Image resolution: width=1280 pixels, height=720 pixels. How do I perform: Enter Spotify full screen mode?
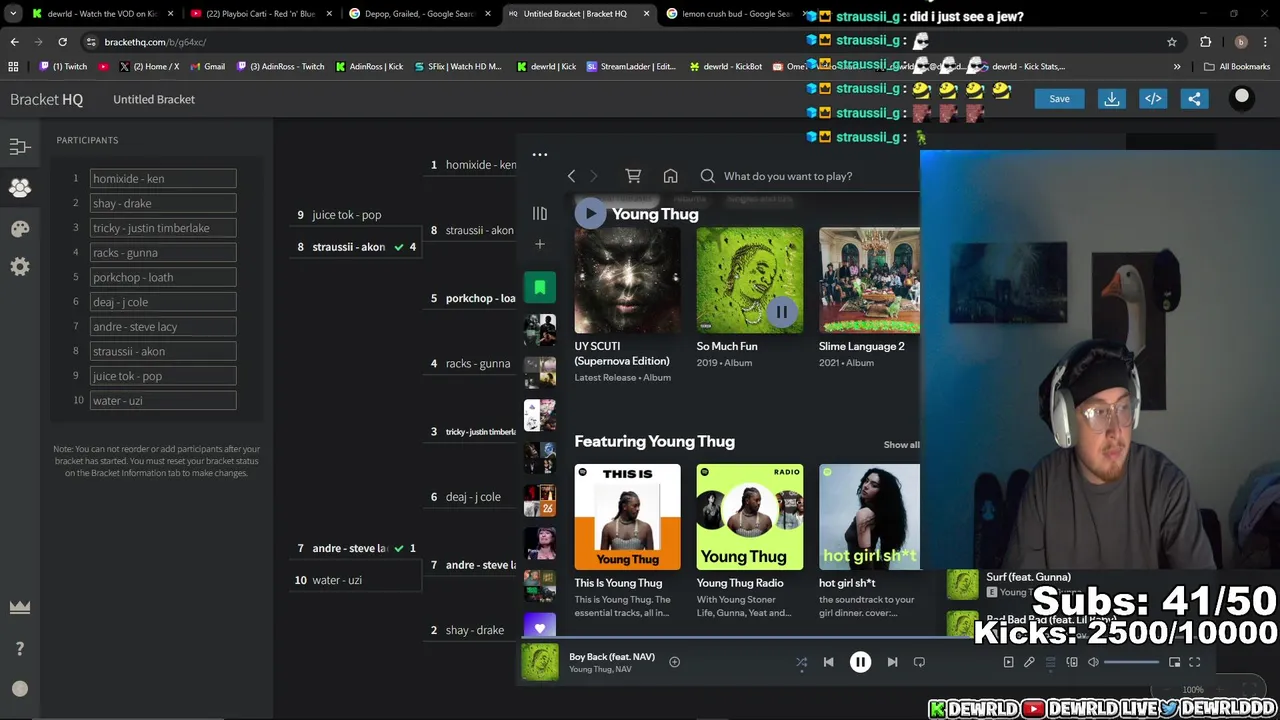tap(1194, 662)
